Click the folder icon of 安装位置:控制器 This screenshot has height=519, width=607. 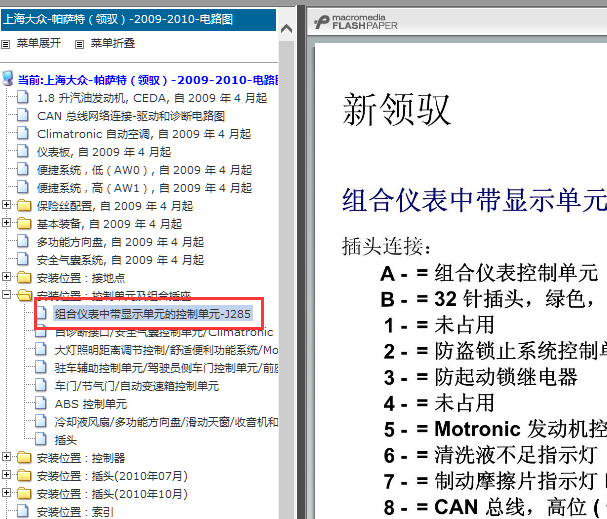tap(24, 457)
